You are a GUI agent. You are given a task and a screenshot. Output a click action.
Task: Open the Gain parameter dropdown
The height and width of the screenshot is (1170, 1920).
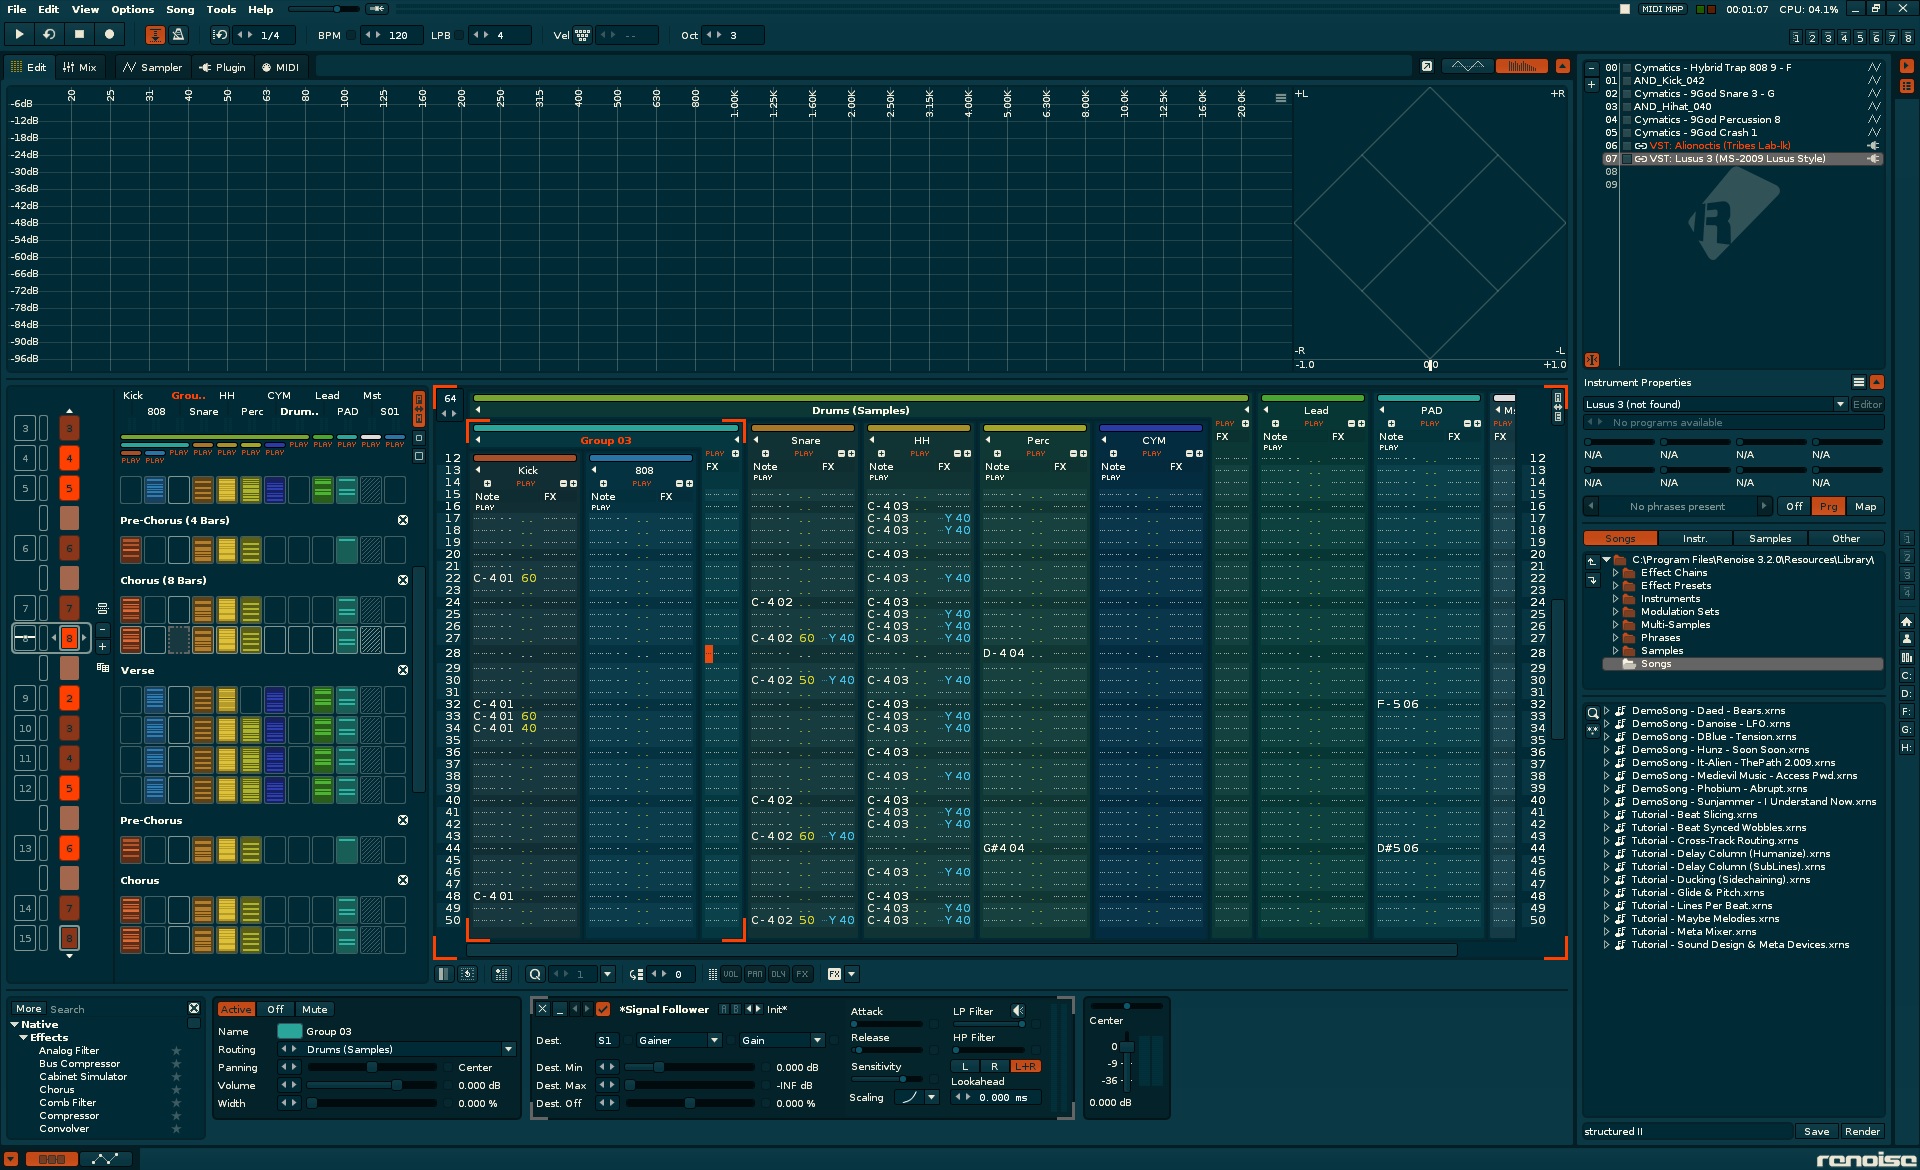tap(817, 1040)
